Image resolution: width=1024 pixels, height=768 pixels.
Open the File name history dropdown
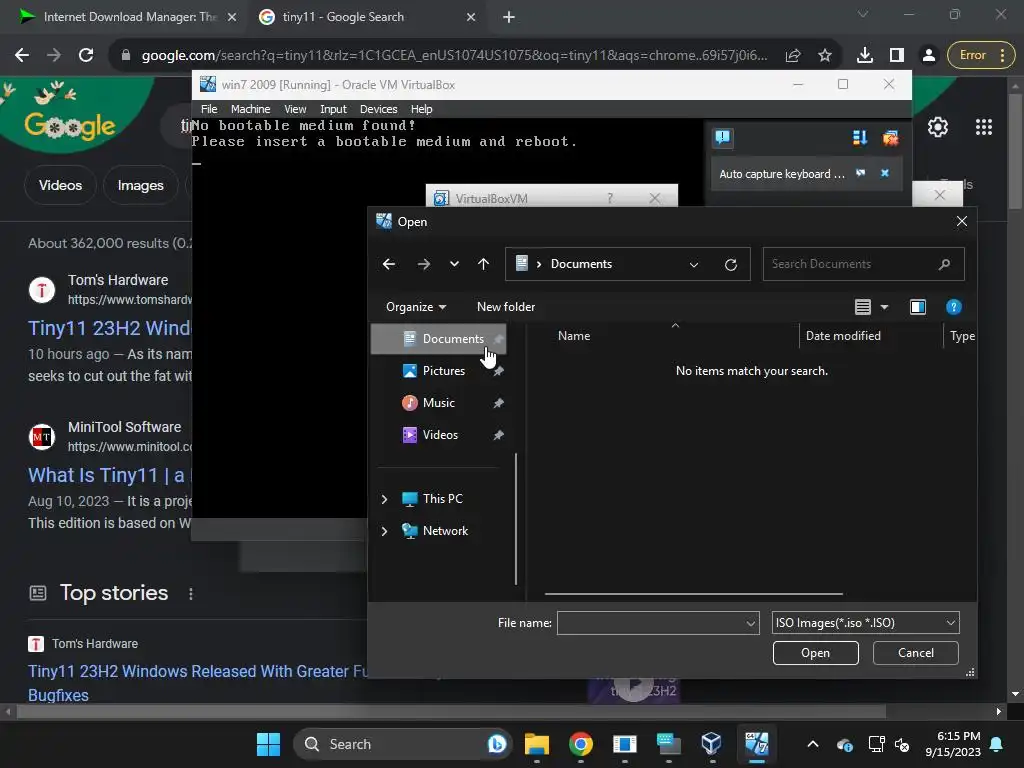[751, 623]
